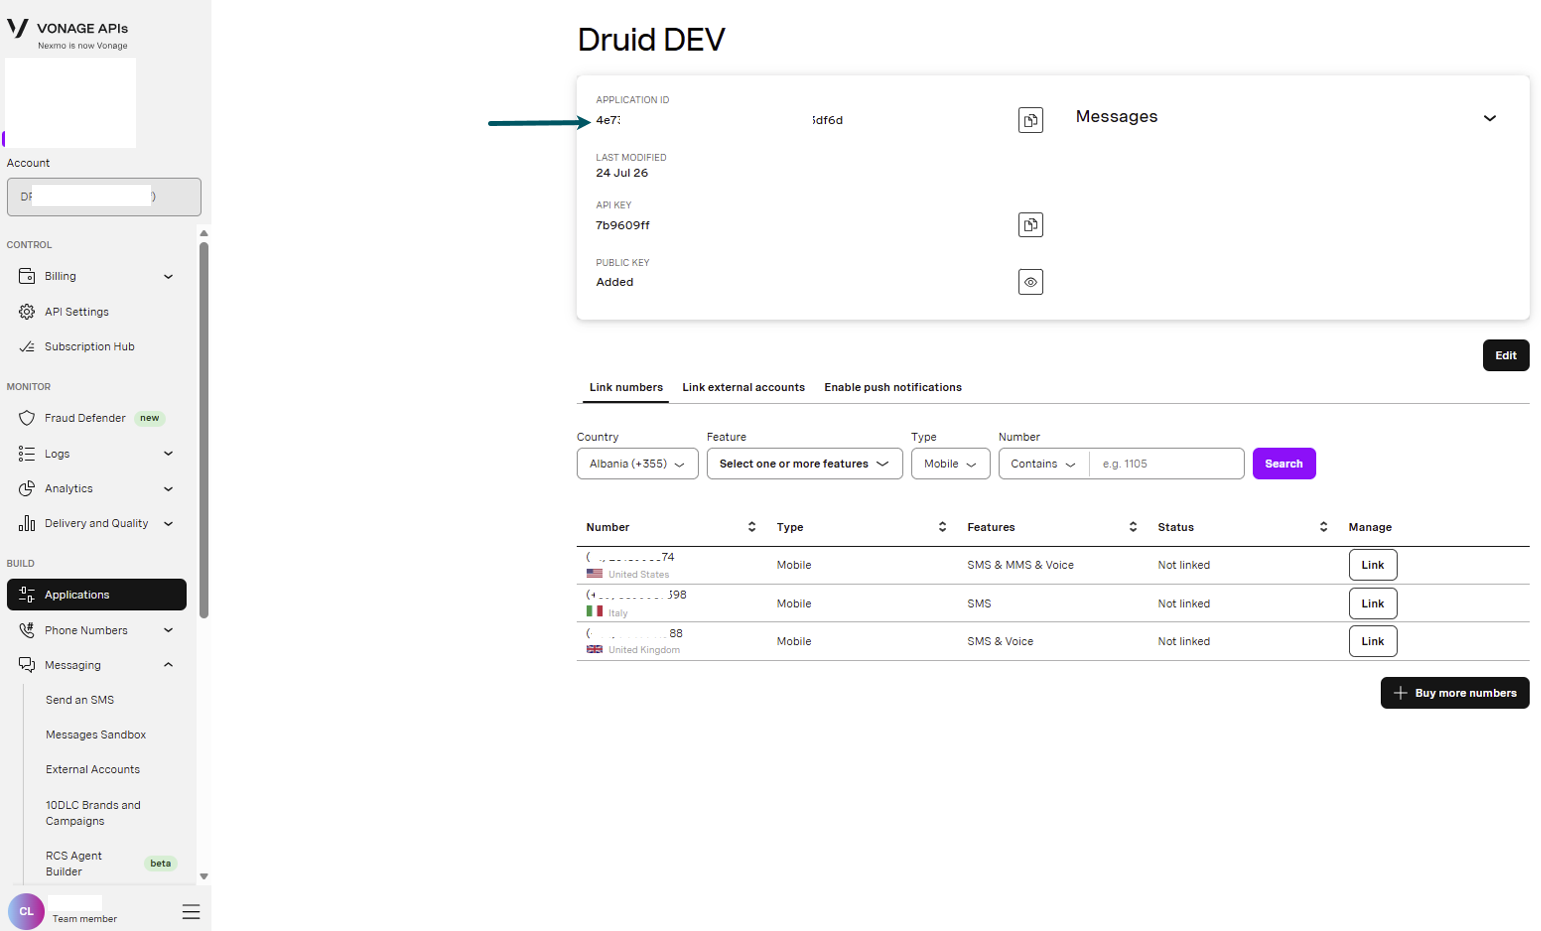Click the 'SMS & MMS & Voice' features cell
Image resolution: width=1541 pixels, height=931 pixels.
point(1020,565)
